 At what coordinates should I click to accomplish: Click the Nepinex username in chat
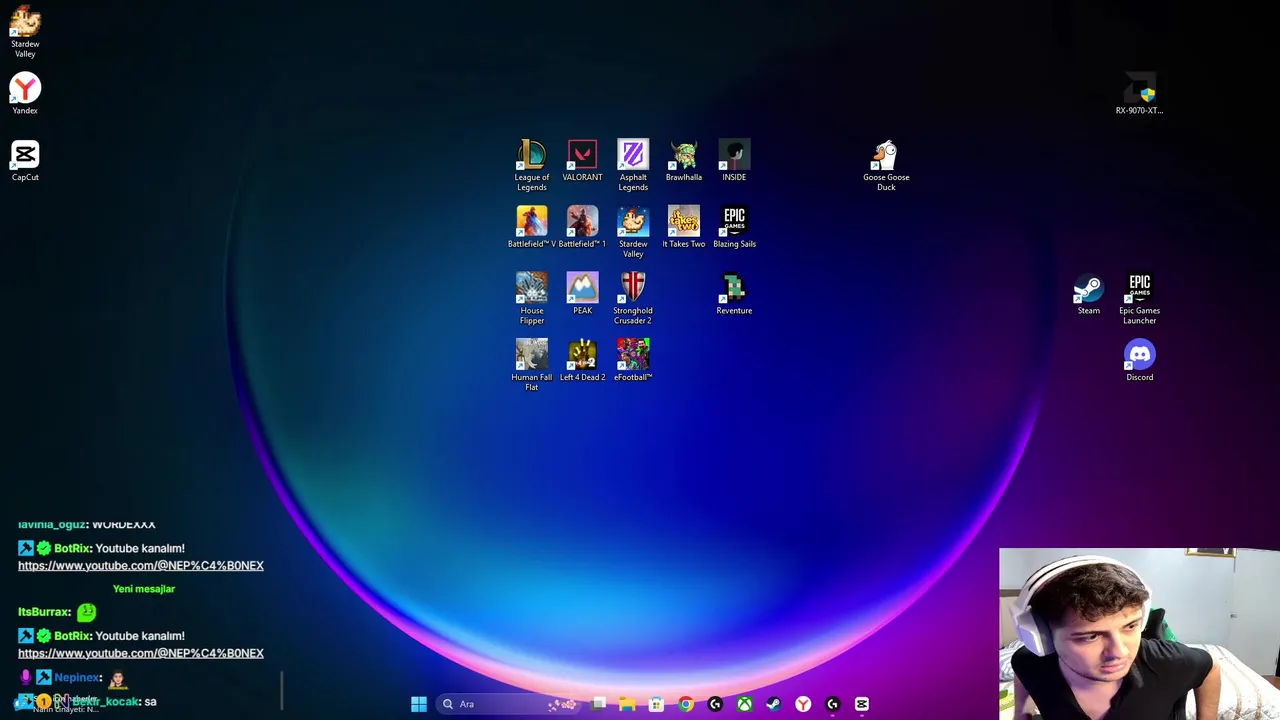tap(77, 678)
